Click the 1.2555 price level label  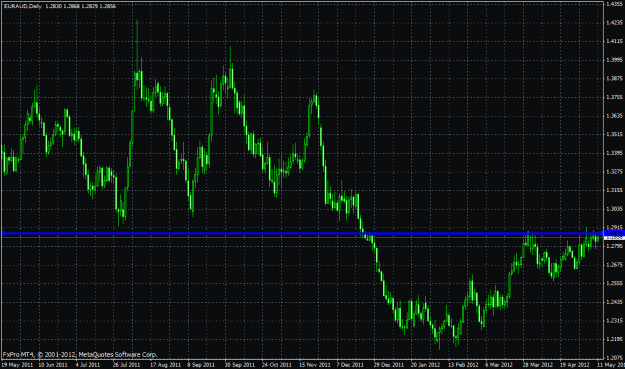[614, 283]
